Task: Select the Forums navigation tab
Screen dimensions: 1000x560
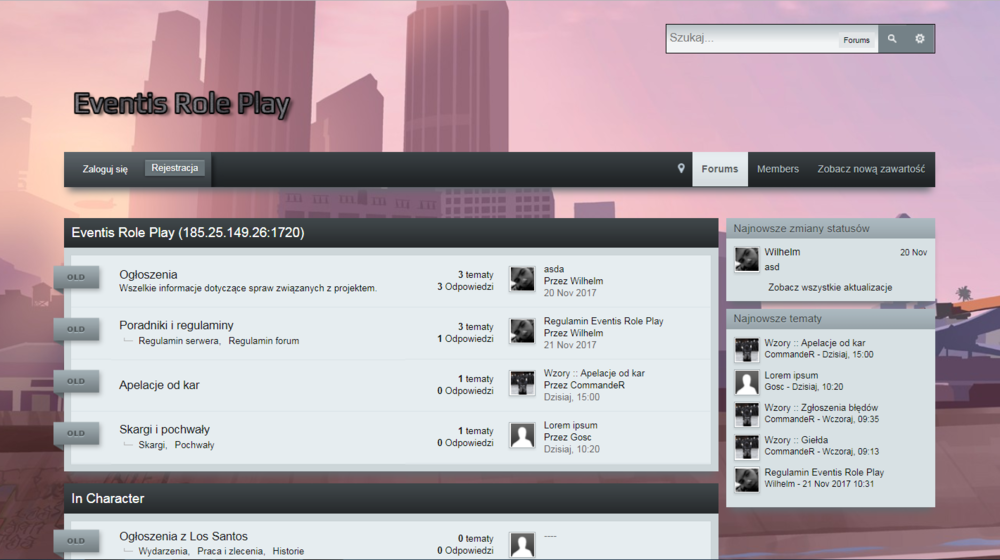Action: coord(720,169)
